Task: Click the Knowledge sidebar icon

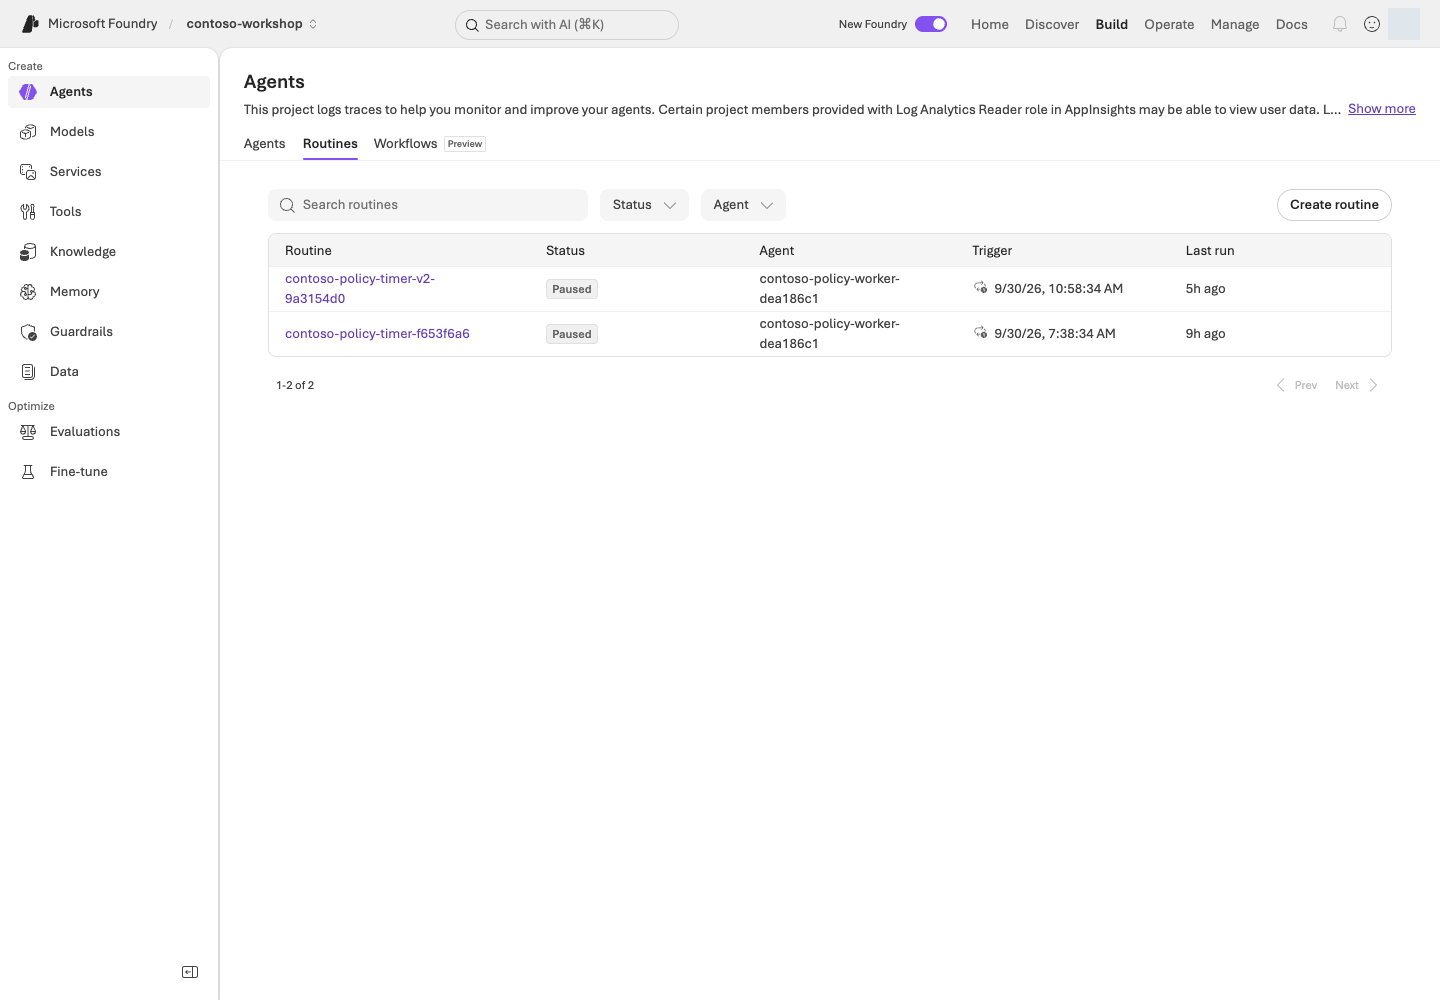Action: click(28, 252)
